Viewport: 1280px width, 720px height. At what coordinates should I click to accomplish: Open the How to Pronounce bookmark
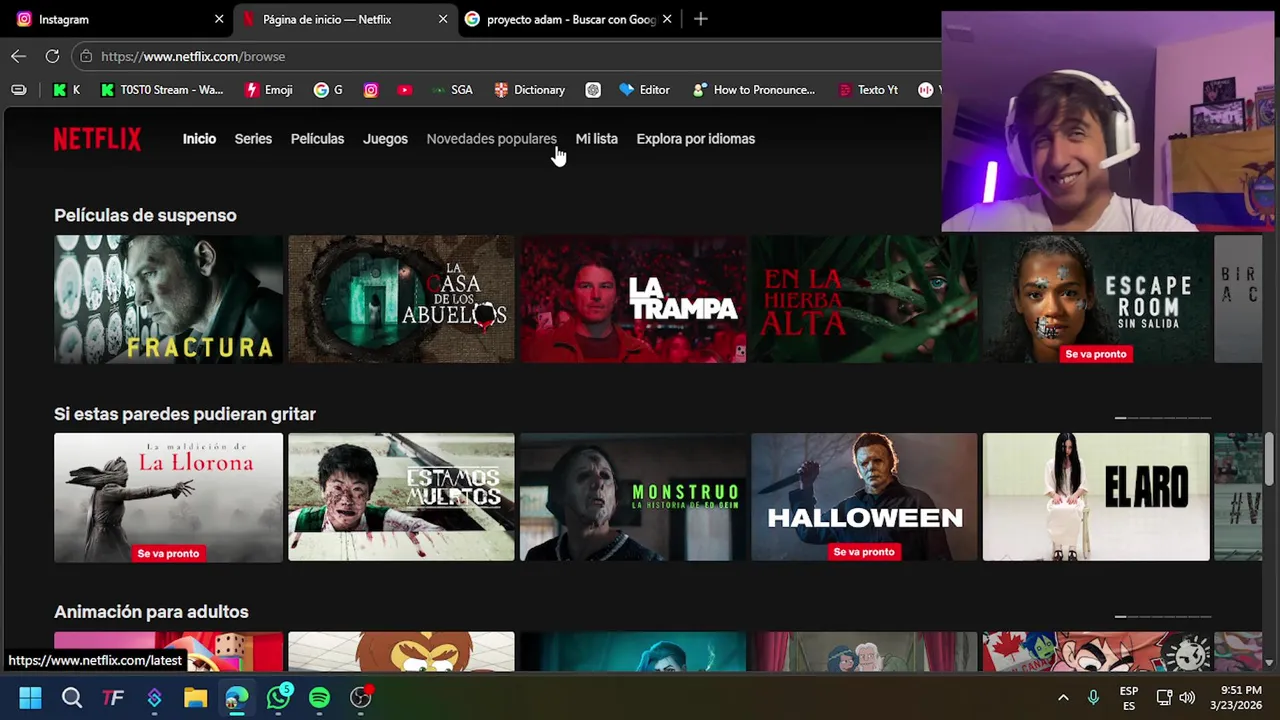point(754,90)
